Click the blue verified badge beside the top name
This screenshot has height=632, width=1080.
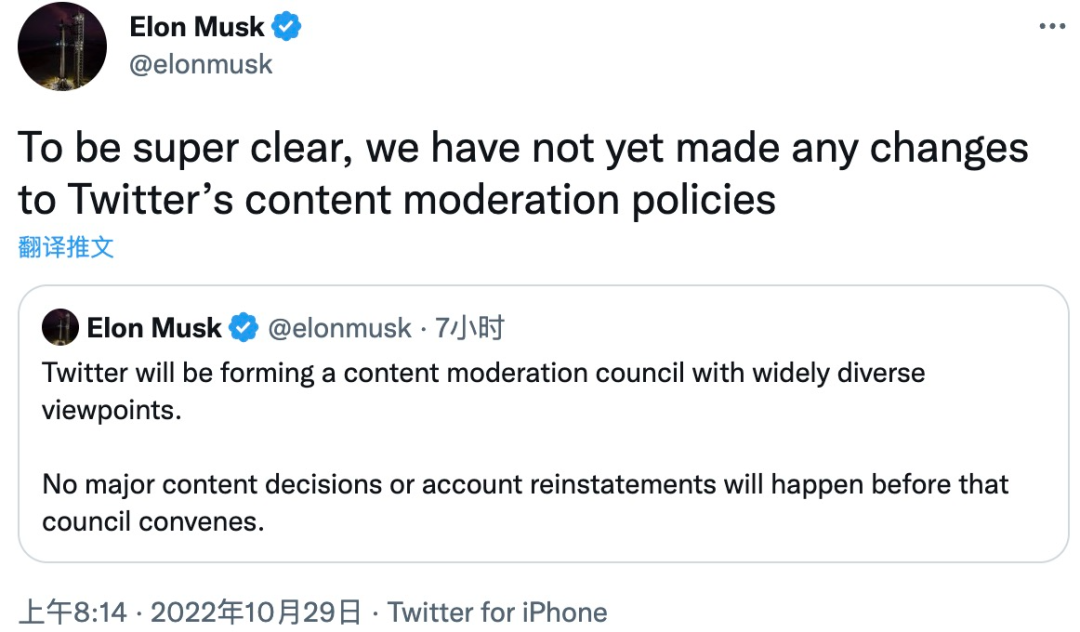[x=287, y=28]
